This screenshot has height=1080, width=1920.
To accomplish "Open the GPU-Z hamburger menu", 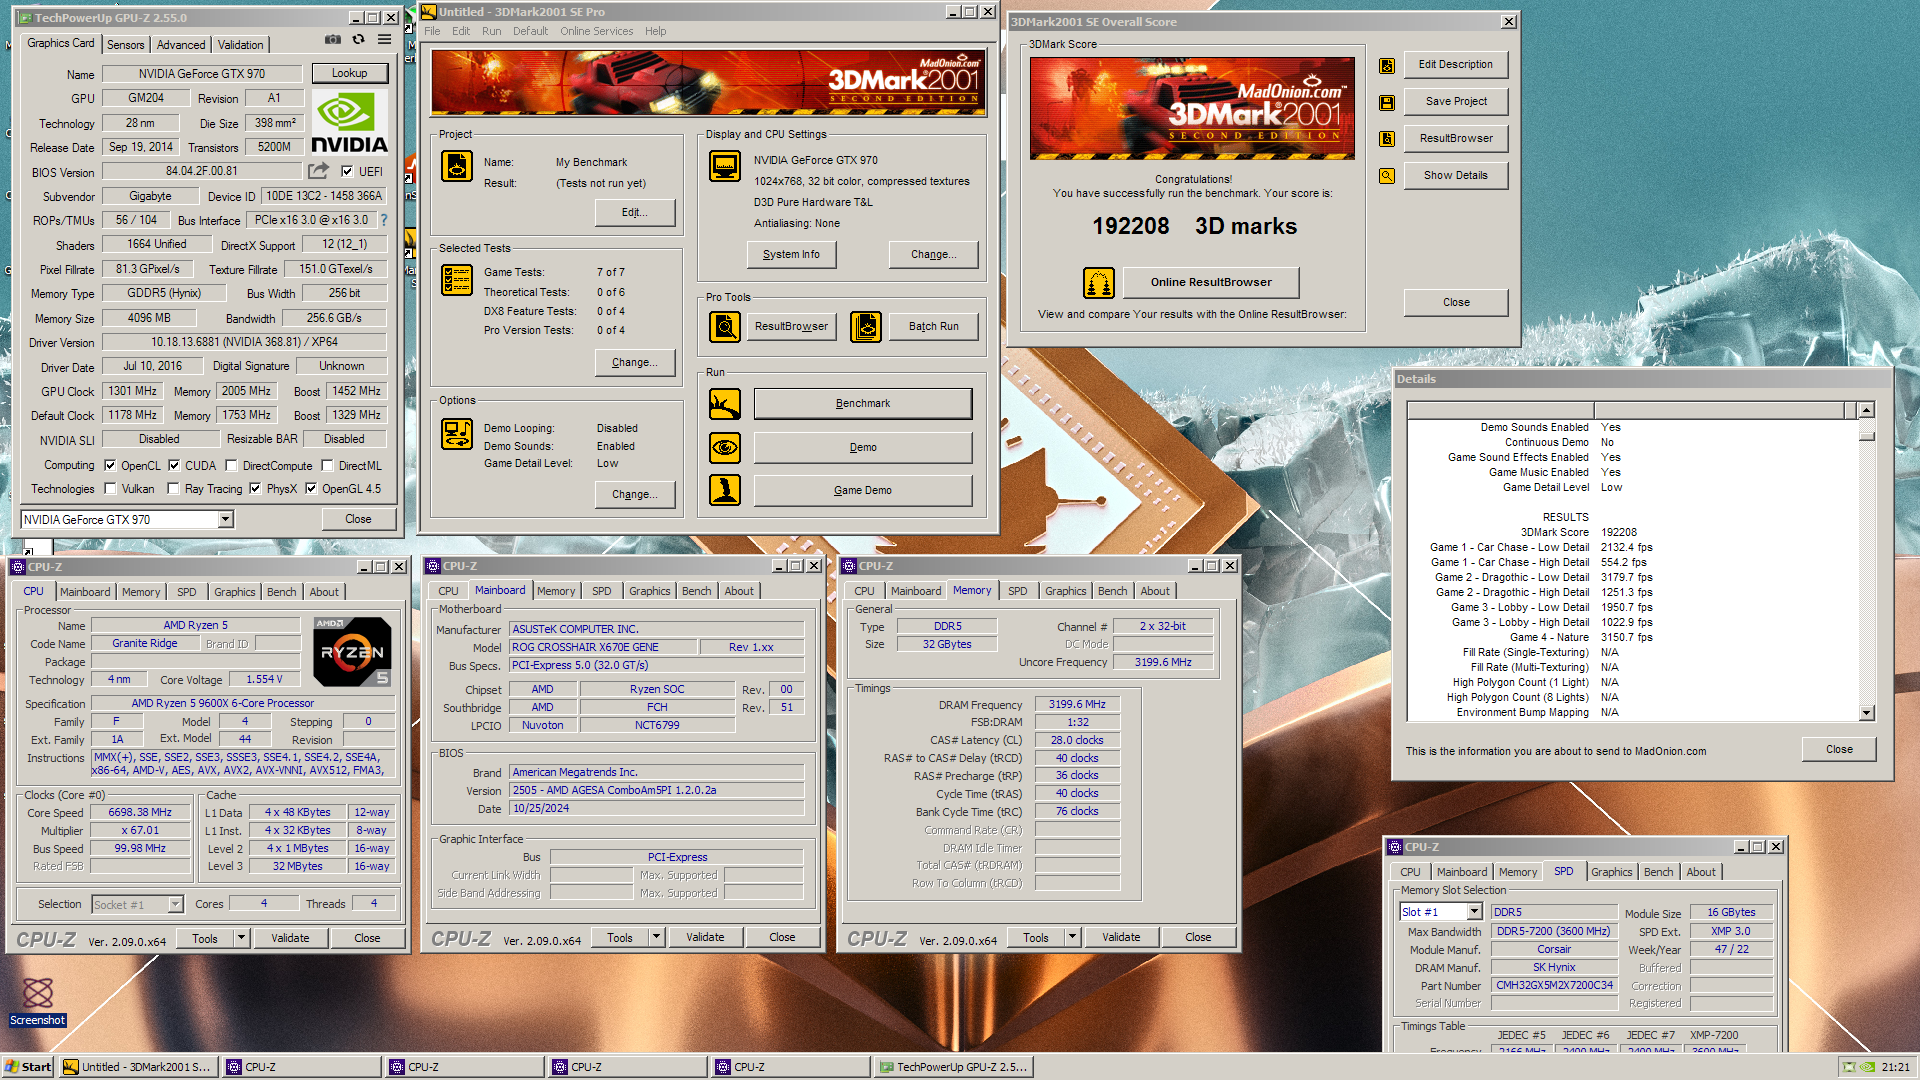I will pyautogui.click(x=384, y=40).
